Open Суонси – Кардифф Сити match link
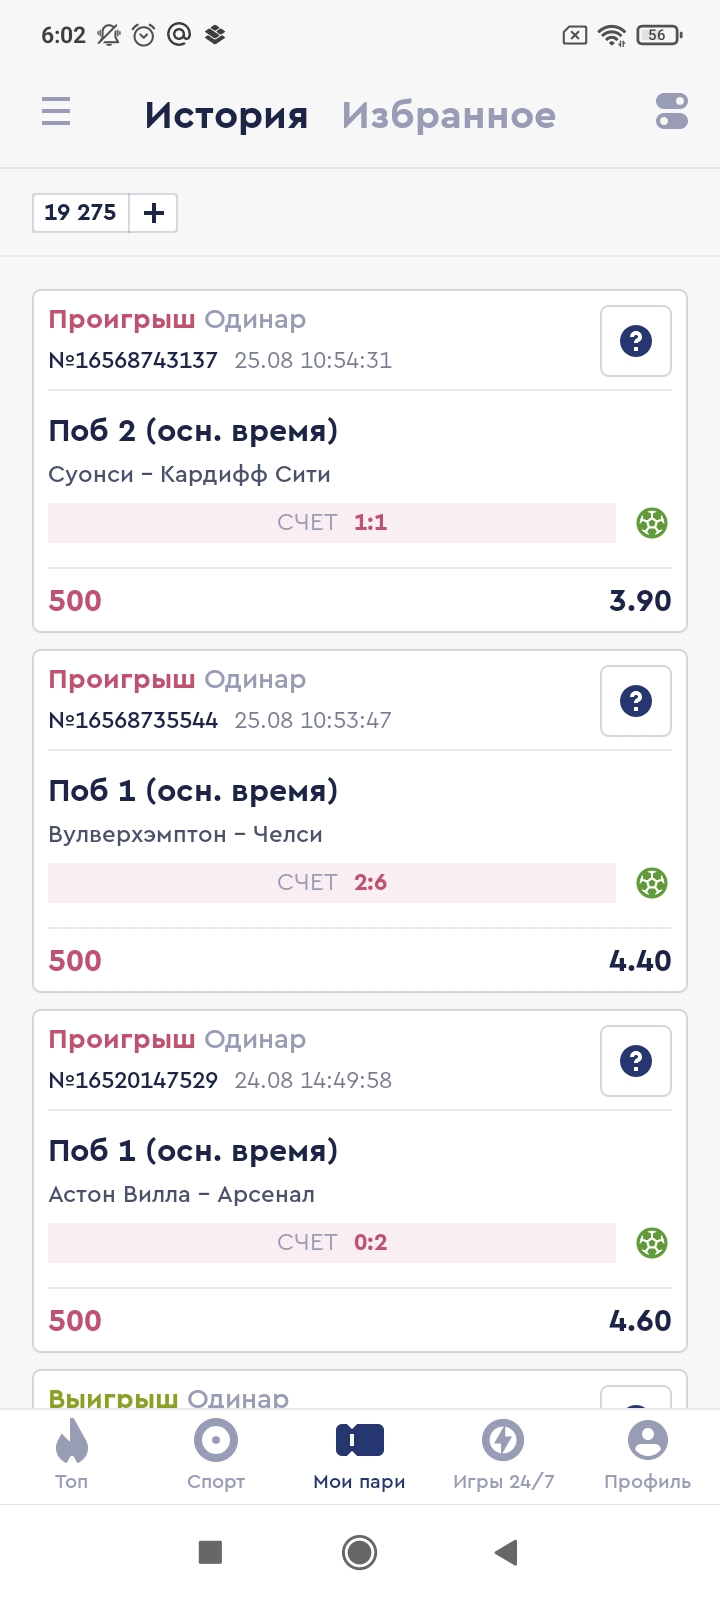720x1600 pixels. (x=189, y=474)
